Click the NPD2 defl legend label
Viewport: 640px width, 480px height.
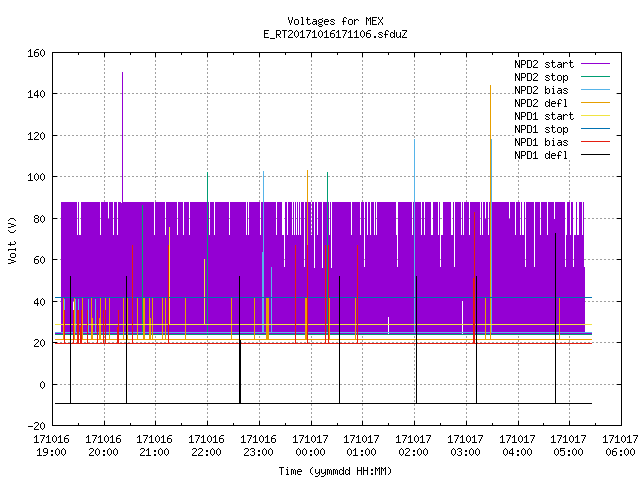541,103
